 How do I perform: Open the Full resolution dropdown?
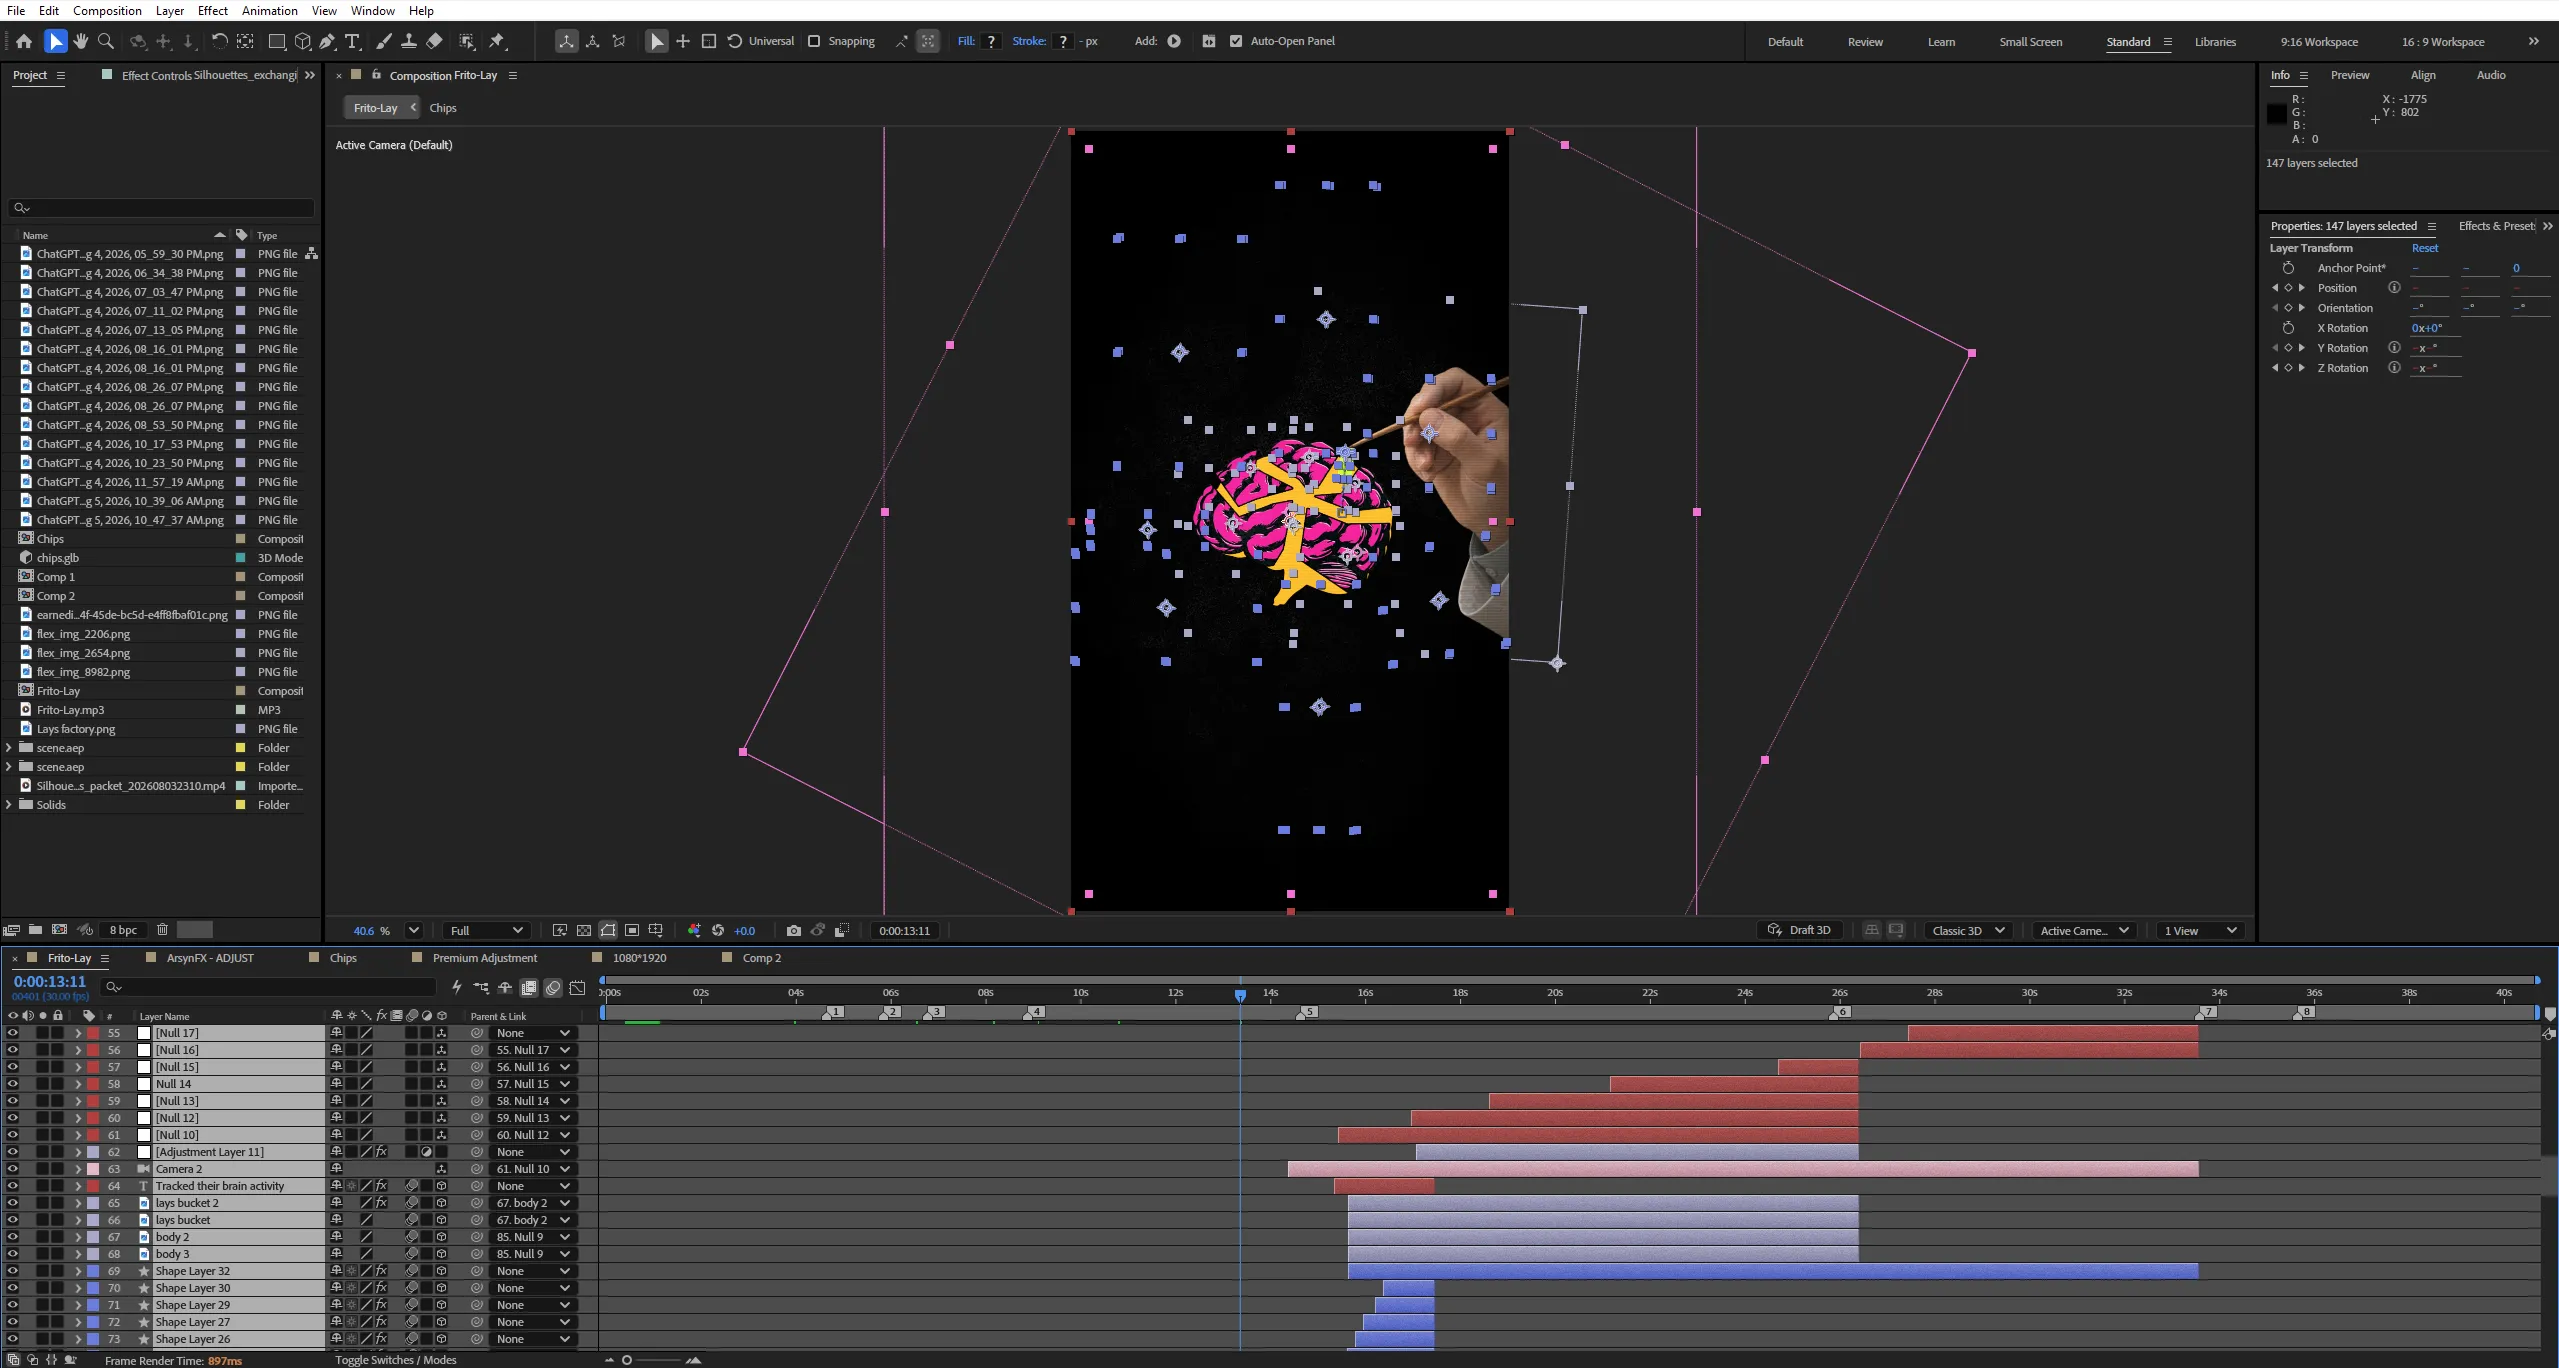pos(486,930)
